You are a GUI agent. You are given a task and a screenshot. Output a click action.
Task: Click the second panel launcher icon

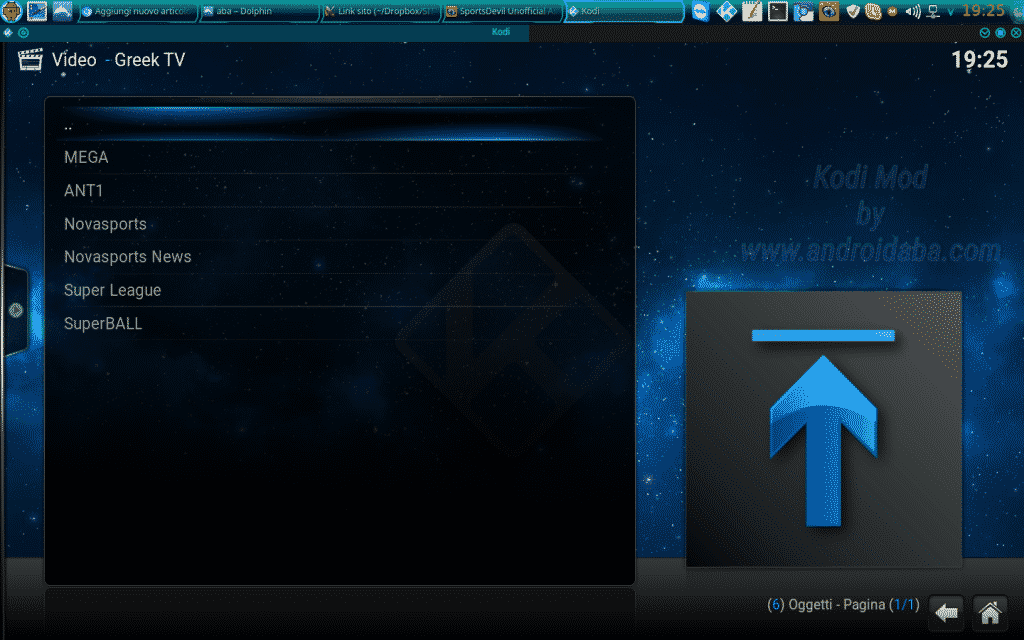(37, 11)
